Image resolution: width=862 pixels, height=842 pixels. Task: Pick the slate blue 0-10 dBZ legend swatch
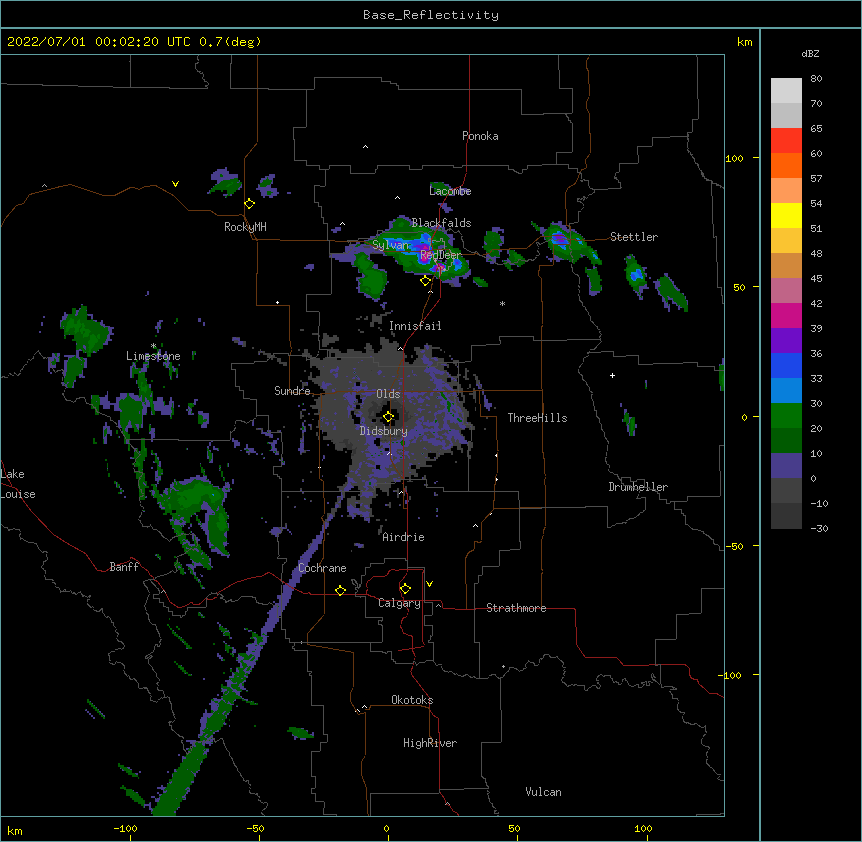(786, 466)
